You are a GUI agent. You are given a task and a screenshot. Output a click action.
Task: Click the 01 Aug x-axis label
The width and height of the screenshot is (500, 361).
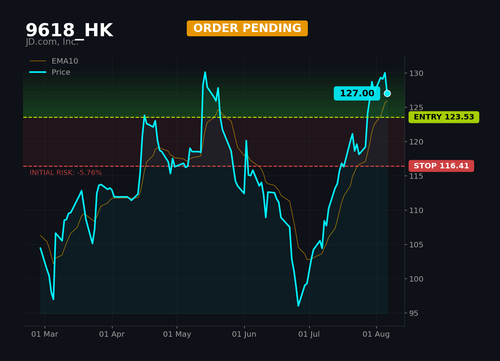tap(376, 334)
